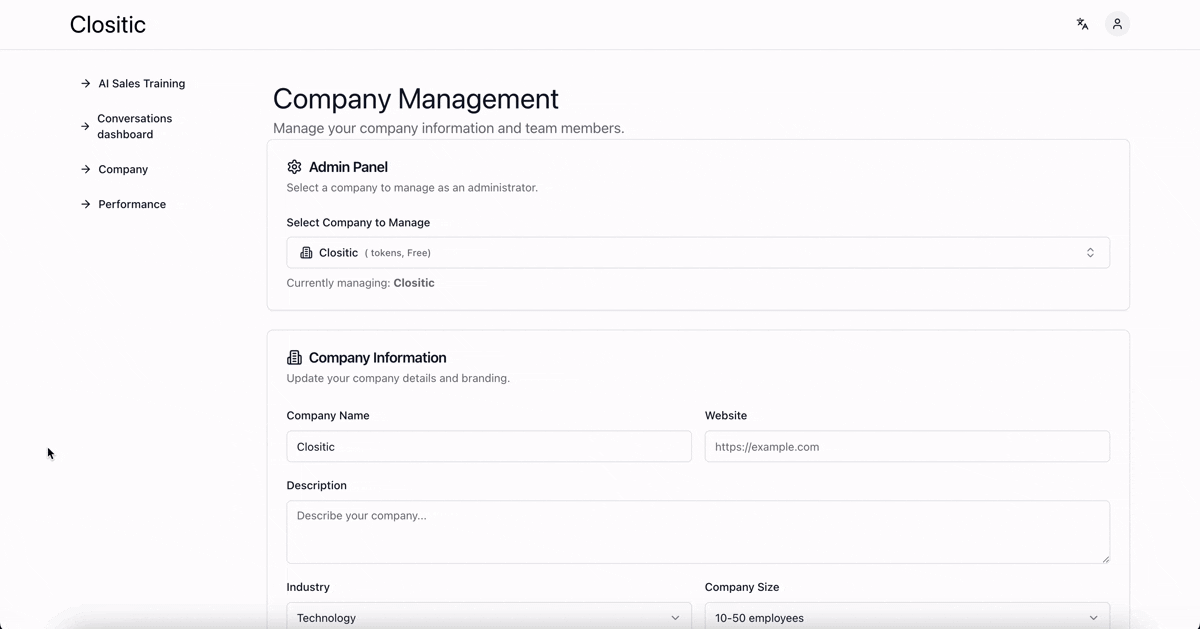This screenshot has width=1200, height=629.
Task: Focus the Website URL input field
Action: tap(906, 447)
